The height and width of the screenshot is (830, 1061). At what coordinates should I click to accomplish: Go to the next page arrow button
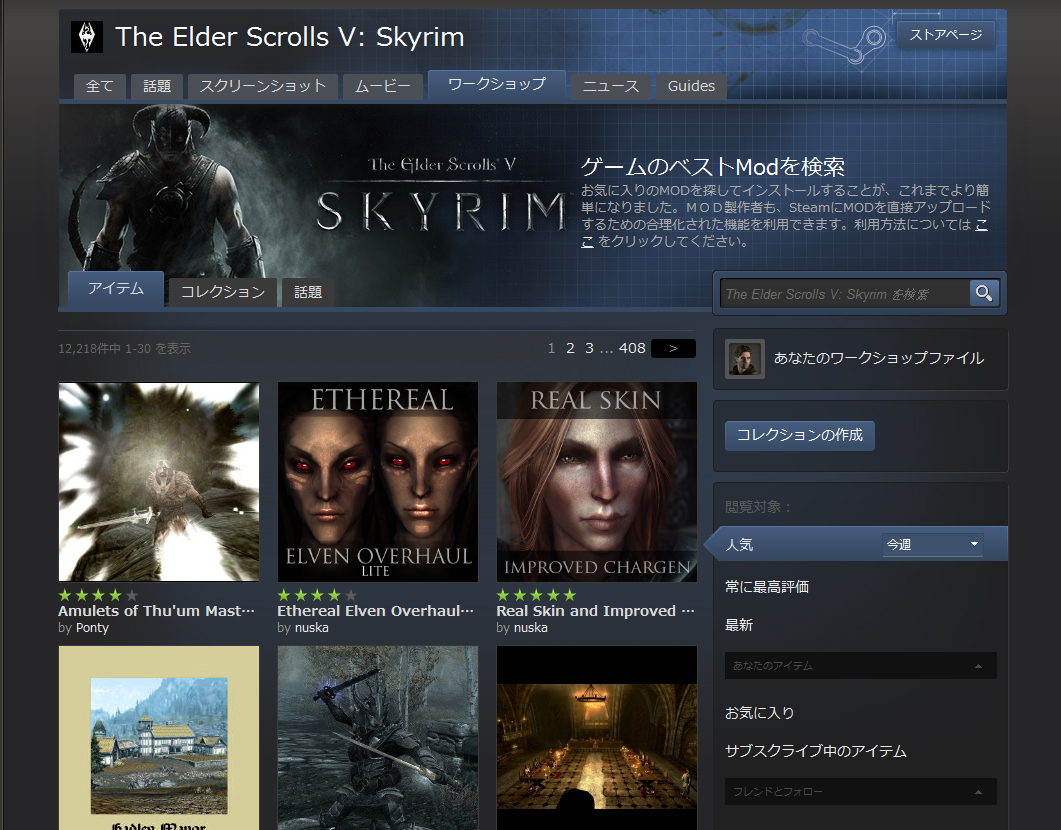click(x=673, y=348)
